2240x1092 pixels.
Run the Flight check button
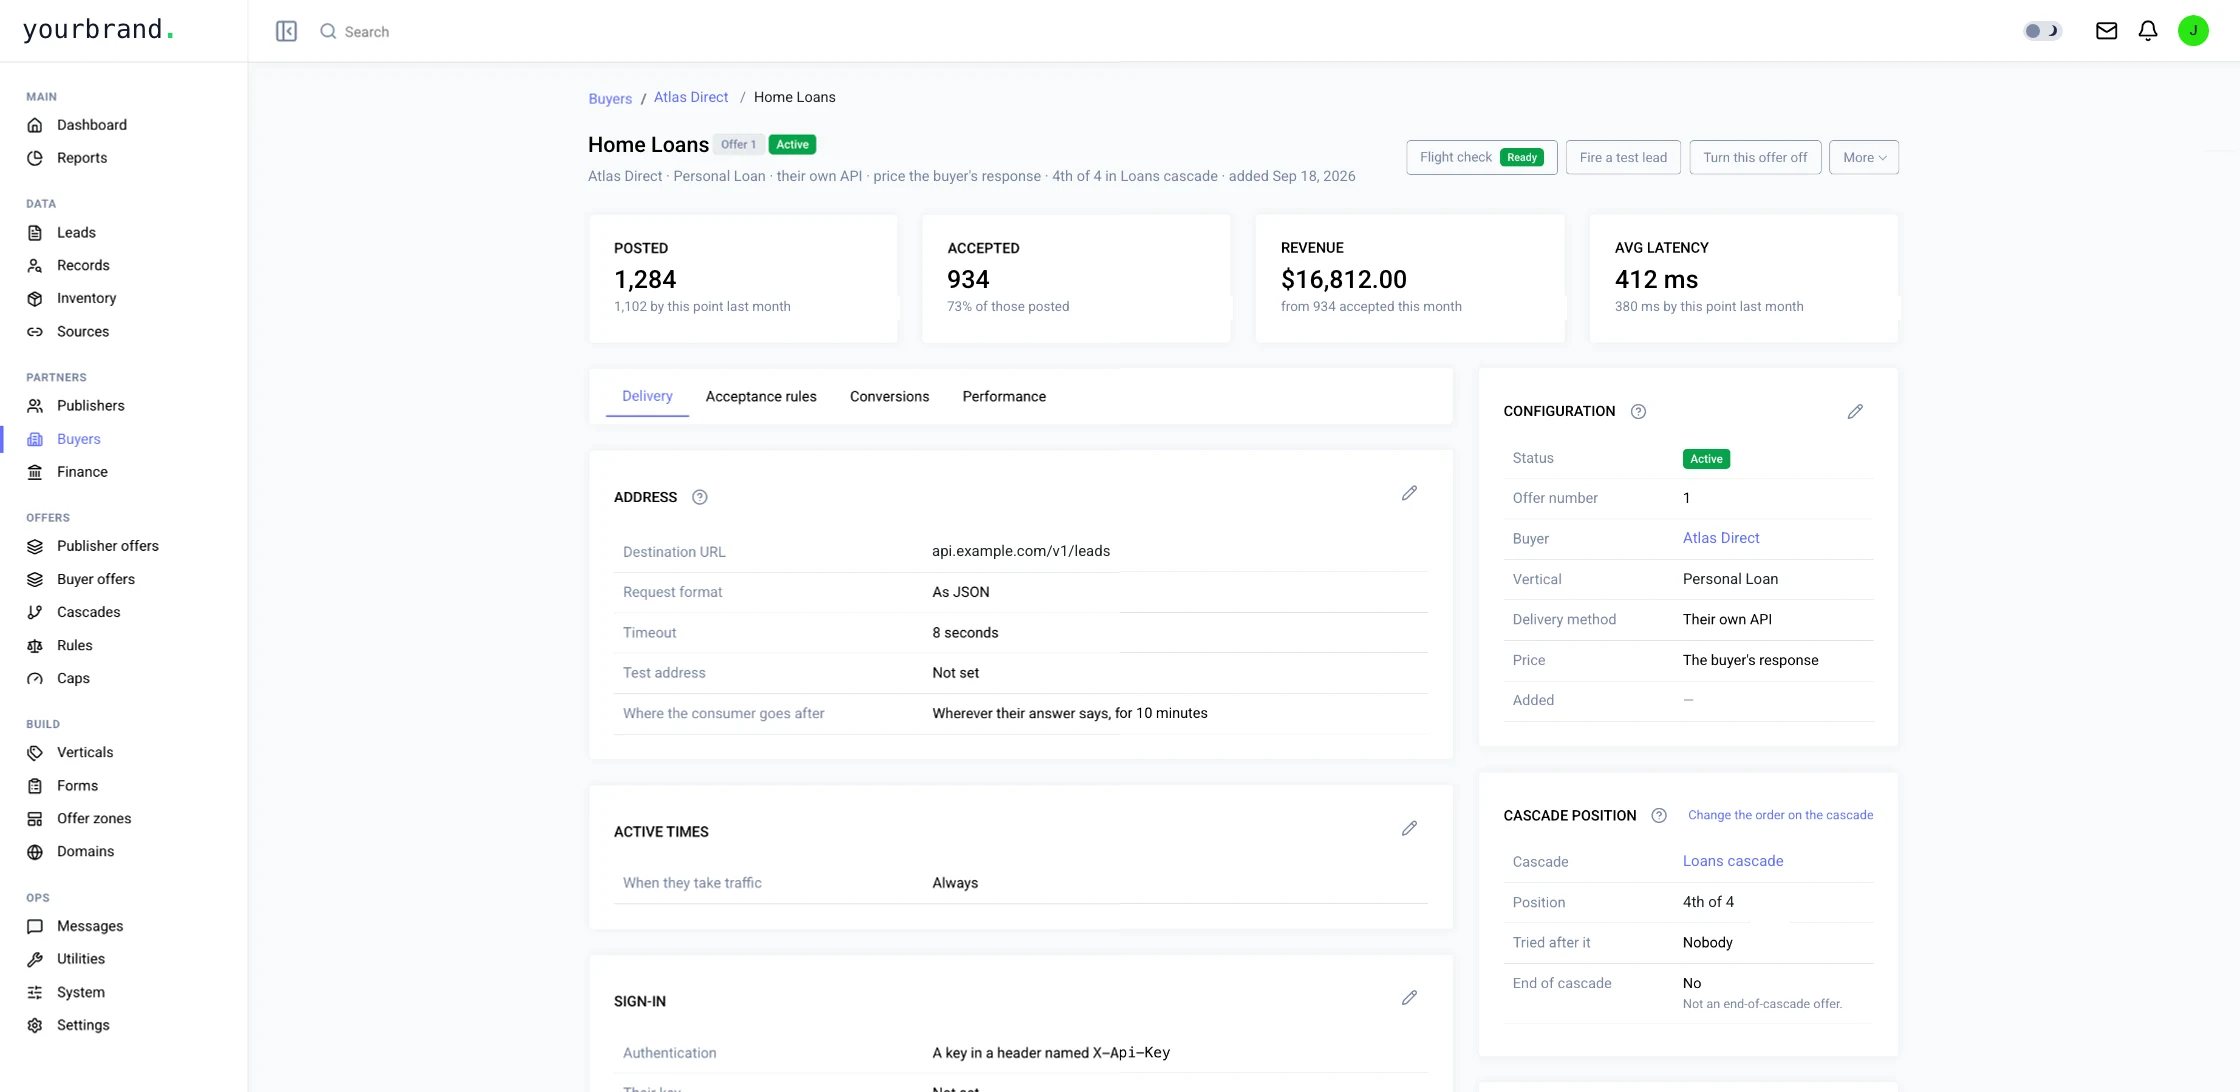[x=1481, y=157]
